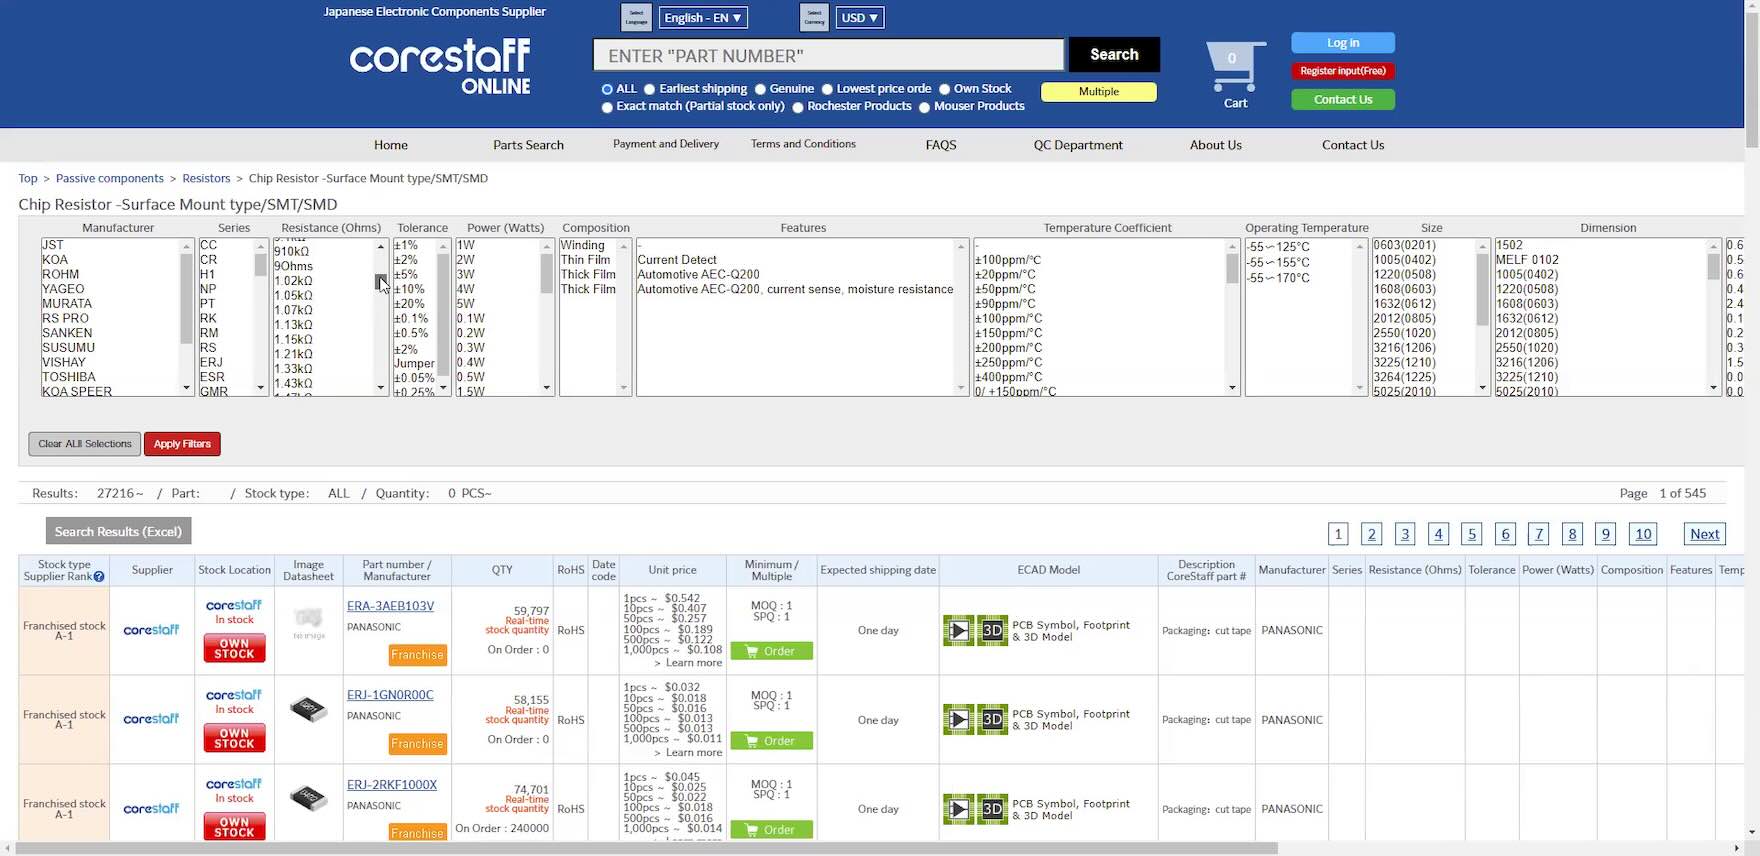View the ERJ-1GN0R00C resistor thumbnail image

308,710
